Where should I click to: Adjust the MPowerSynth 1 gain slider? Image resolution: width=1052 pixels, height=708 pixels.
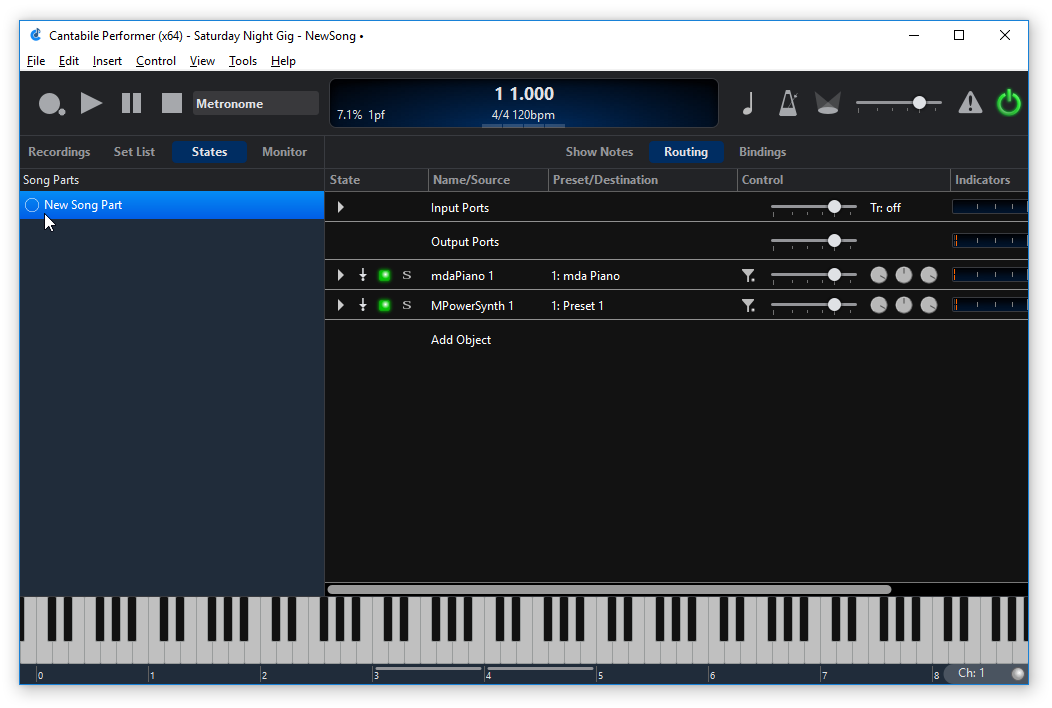point(814,305)
